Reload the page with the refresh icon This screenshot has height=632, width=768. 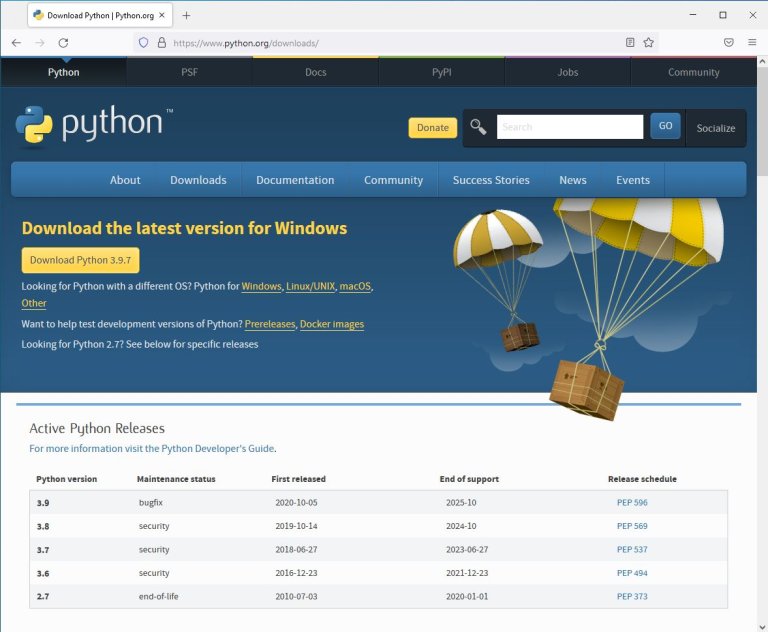pyautogui.click(x=63, y=43)
